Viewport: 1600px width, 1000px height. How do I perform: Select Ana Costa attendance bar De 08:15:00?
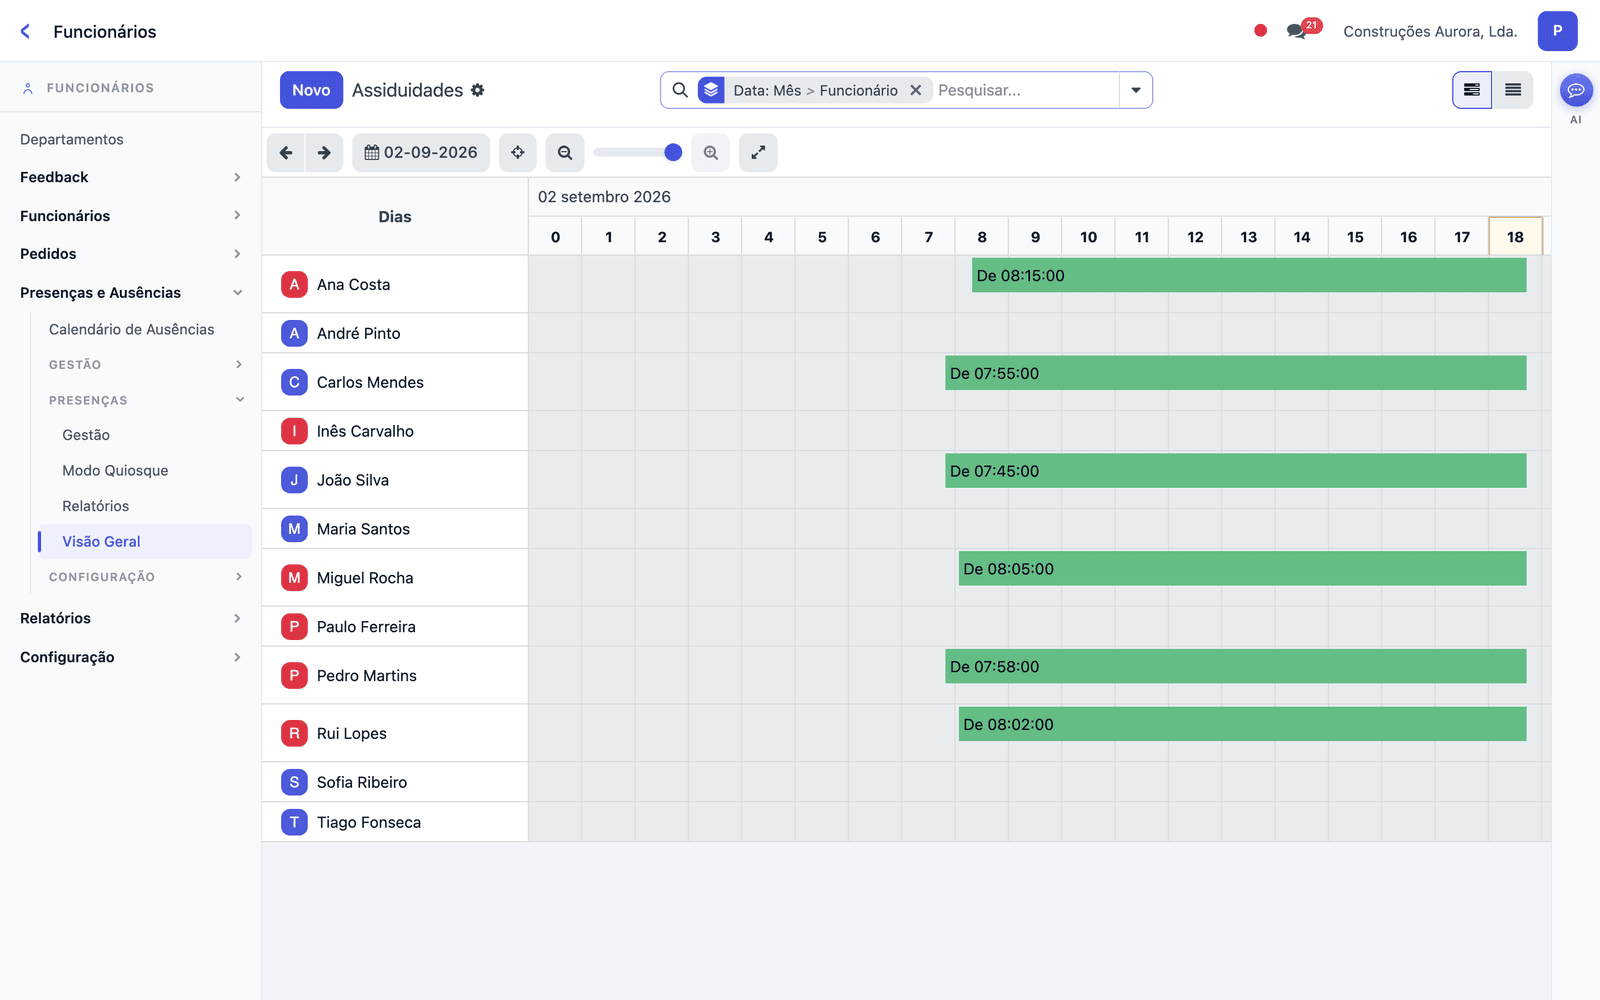click(x=1249, y=276)
